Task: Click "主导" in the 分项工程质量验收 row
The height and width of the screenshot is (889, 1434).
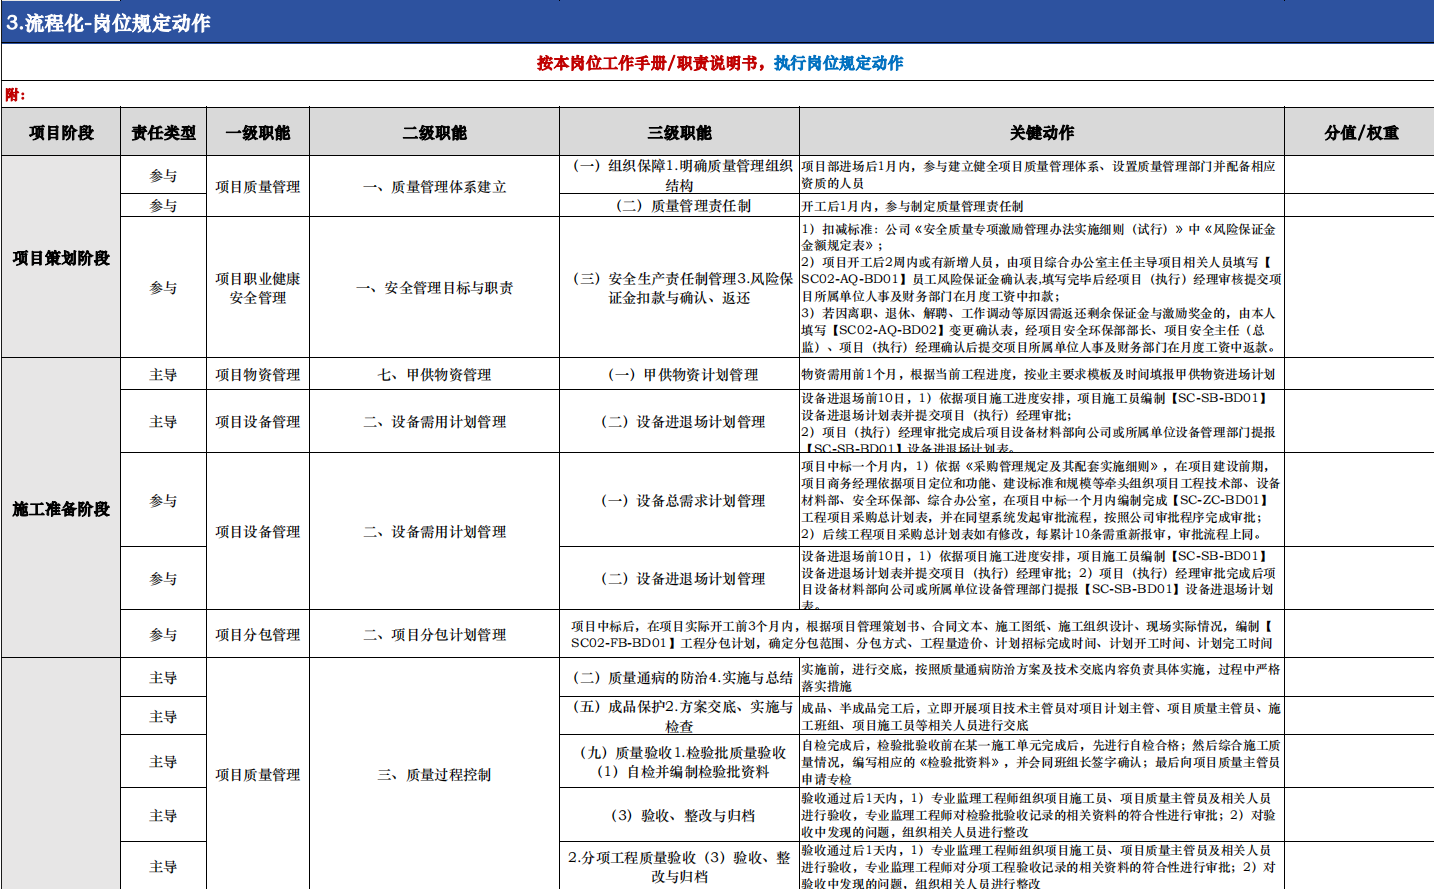Action: 163,867
